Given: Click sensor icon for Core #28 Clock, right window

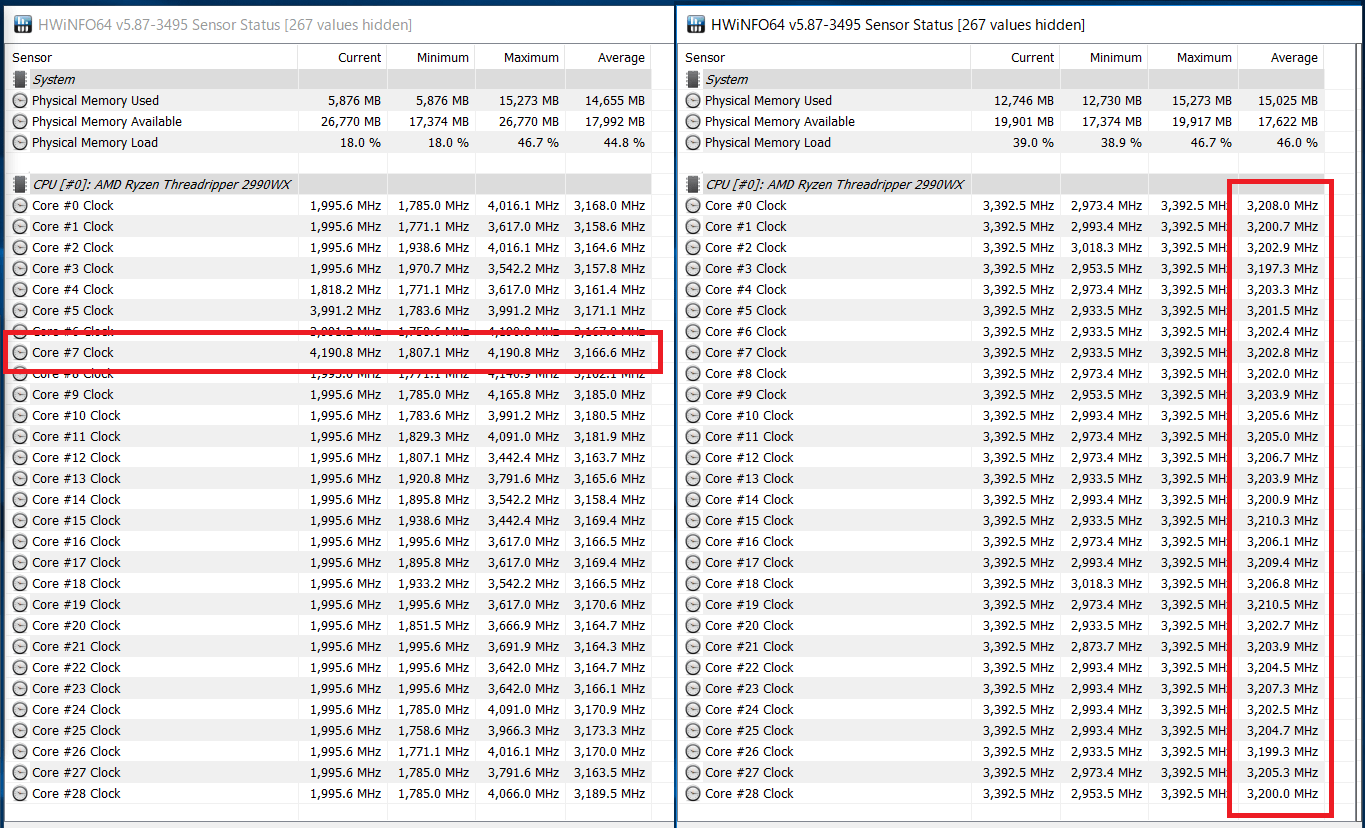Looking at the screenshot, I should (x=693, y=793).
